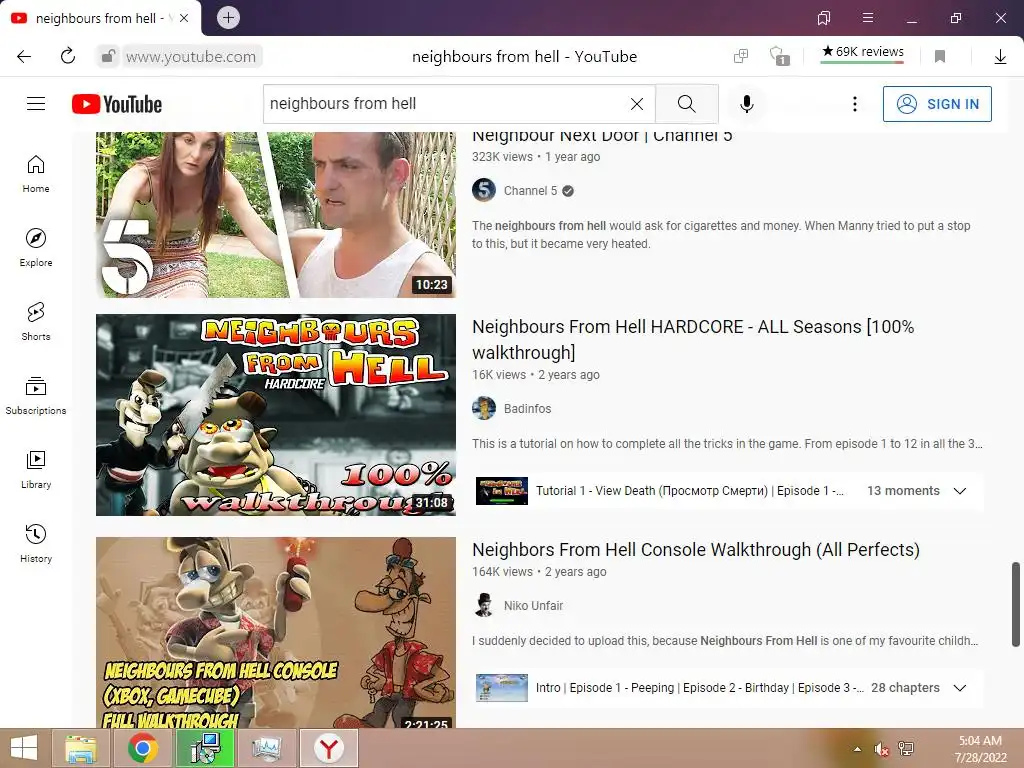Open Niko Unfair channel link
The height and width of the screenshot is (768, 1024).
click(x=534, y=606)
